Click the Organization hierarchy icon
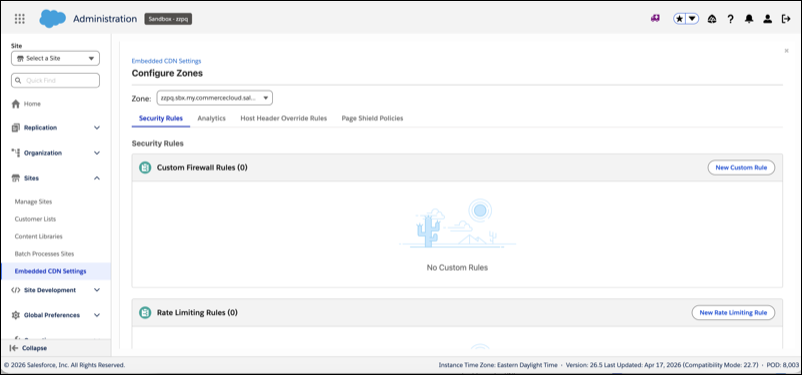 15,153
